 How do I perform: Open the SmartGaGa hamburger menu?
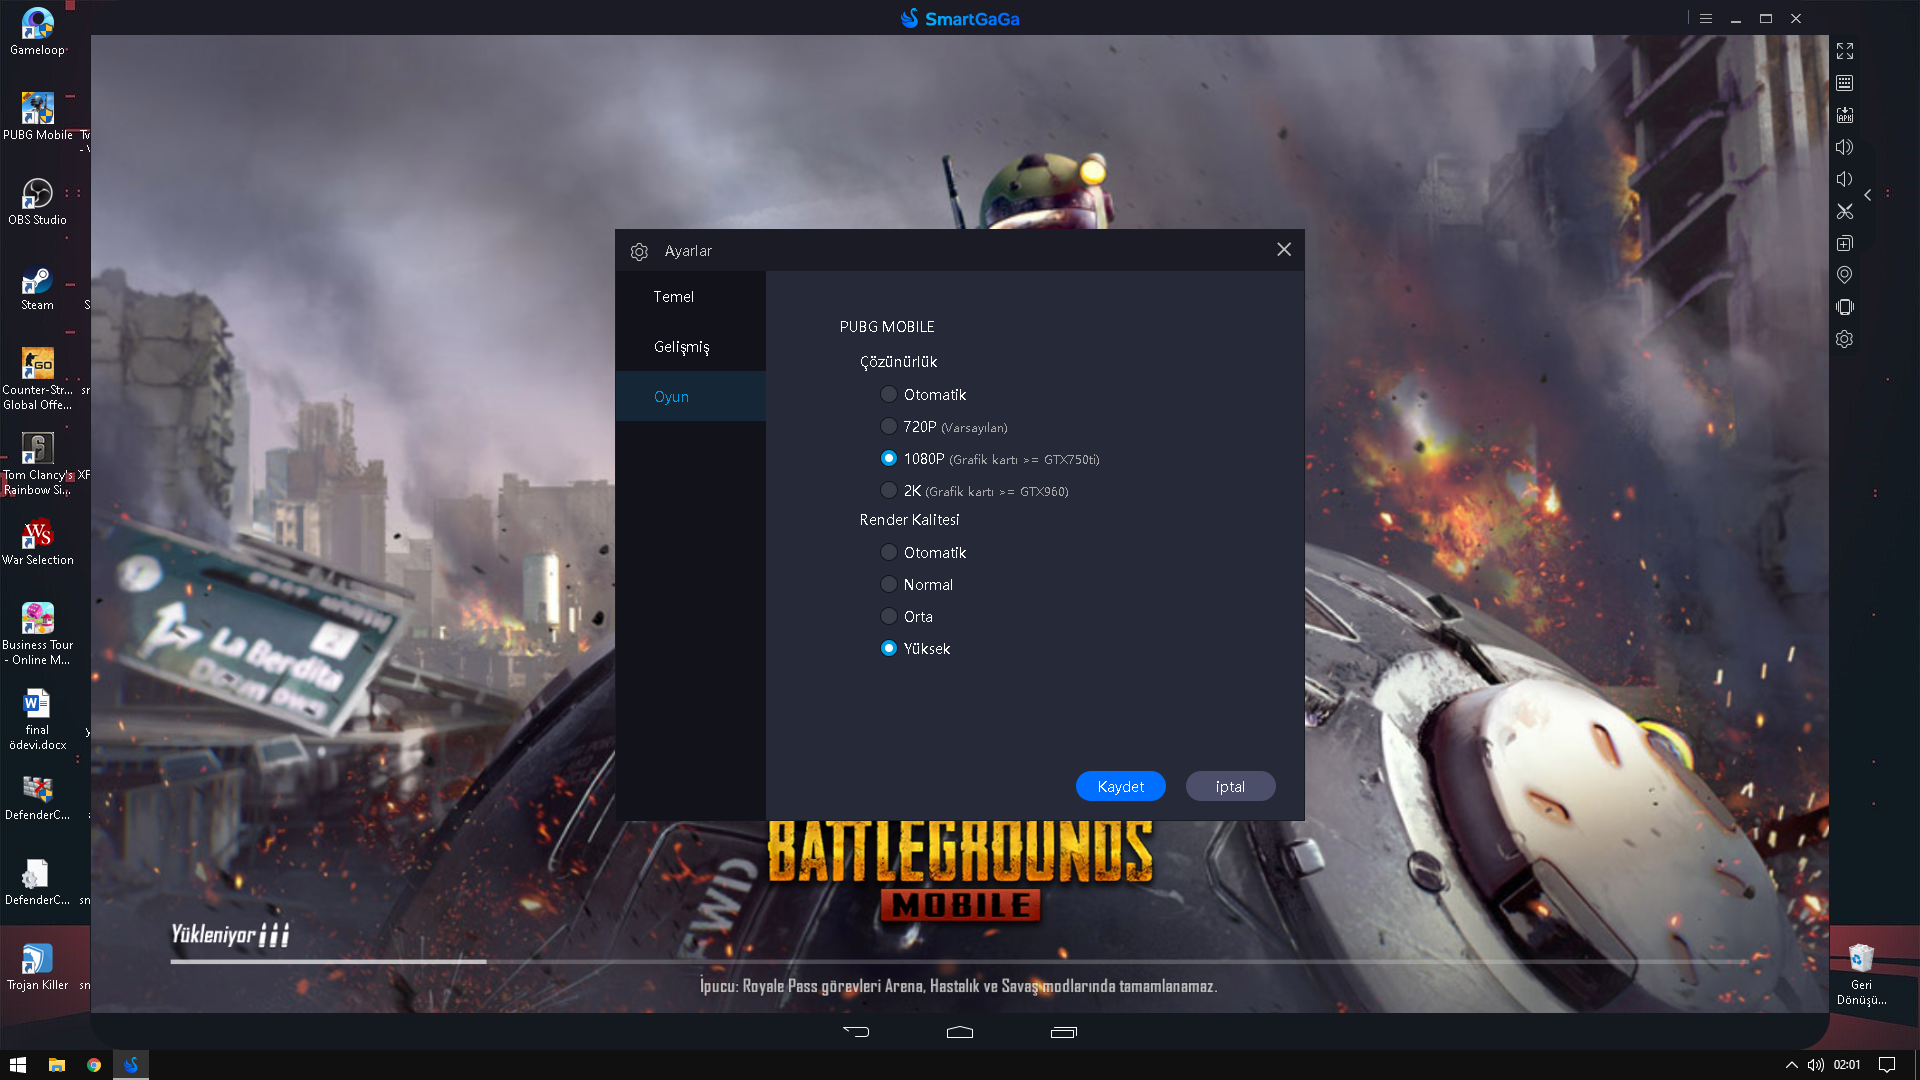[x=1706, y=18]
